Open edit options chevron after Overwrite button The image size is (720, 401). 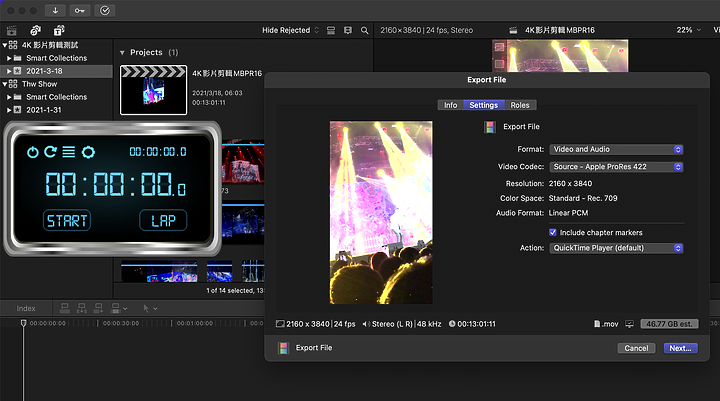click(x=125, y=309)
